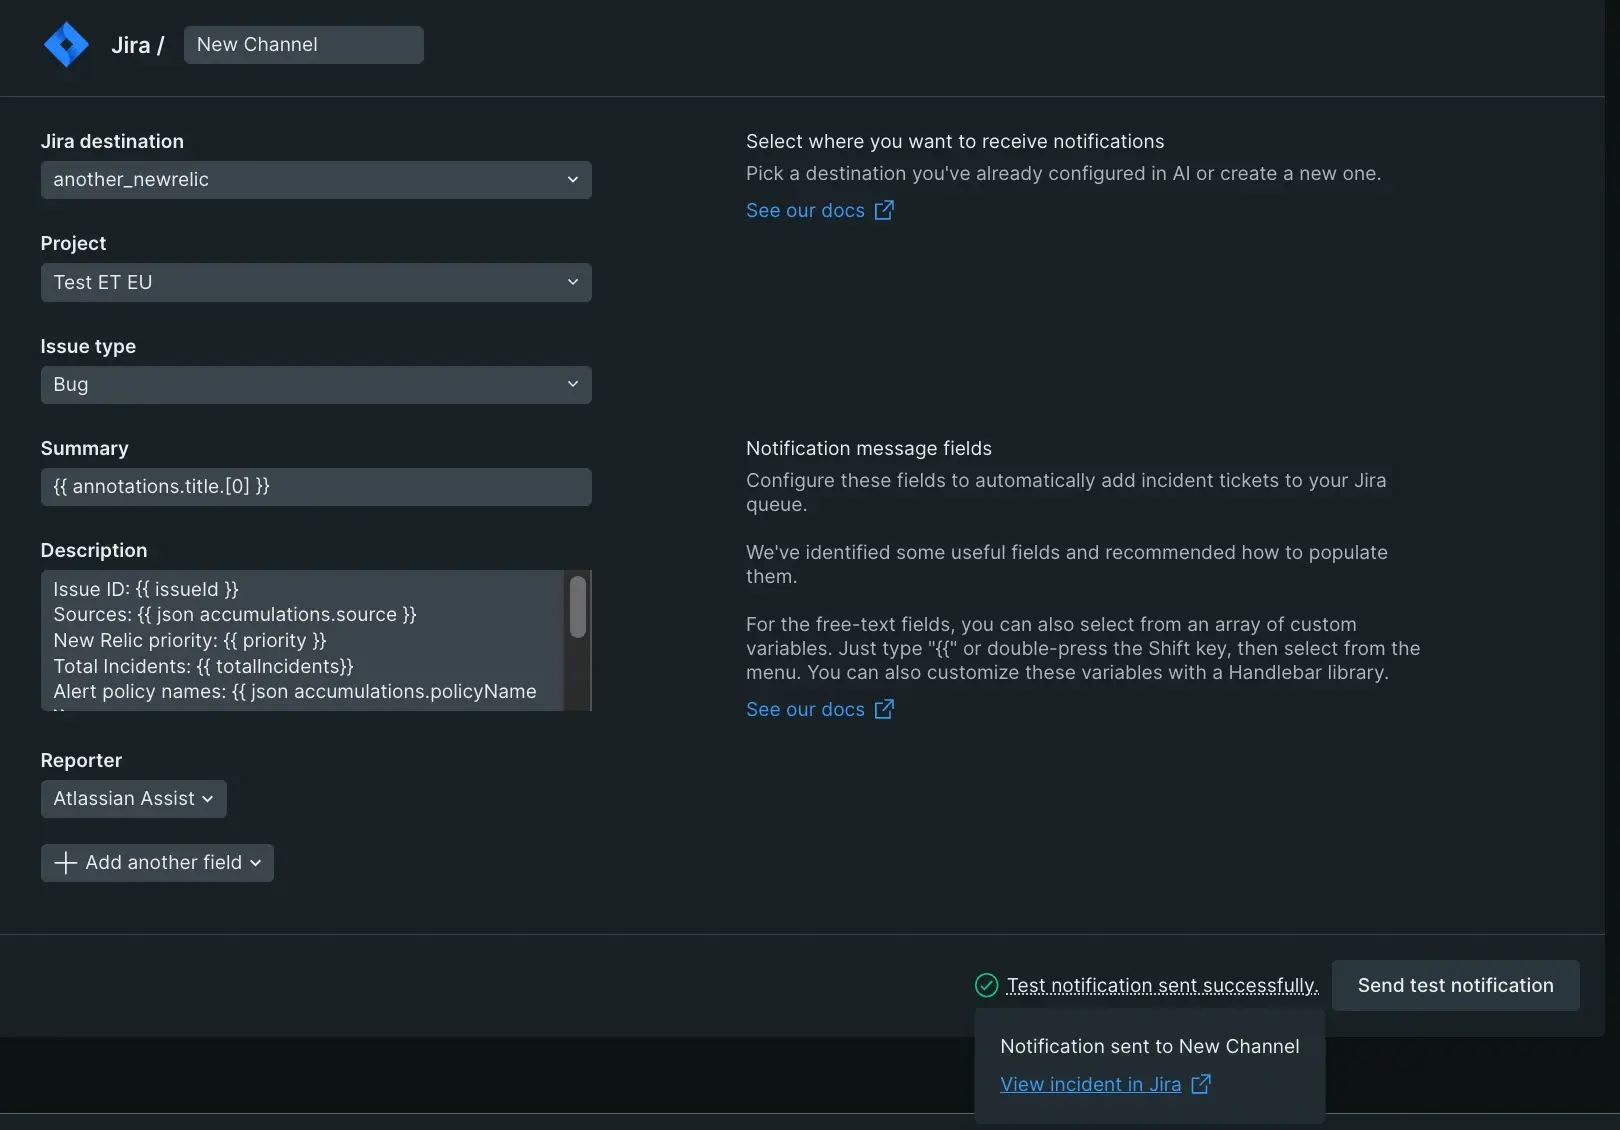Click external link icon next to View incident in Jira
The width and height of the screenshot is (1620, 1130).
coord(1201,1084)
